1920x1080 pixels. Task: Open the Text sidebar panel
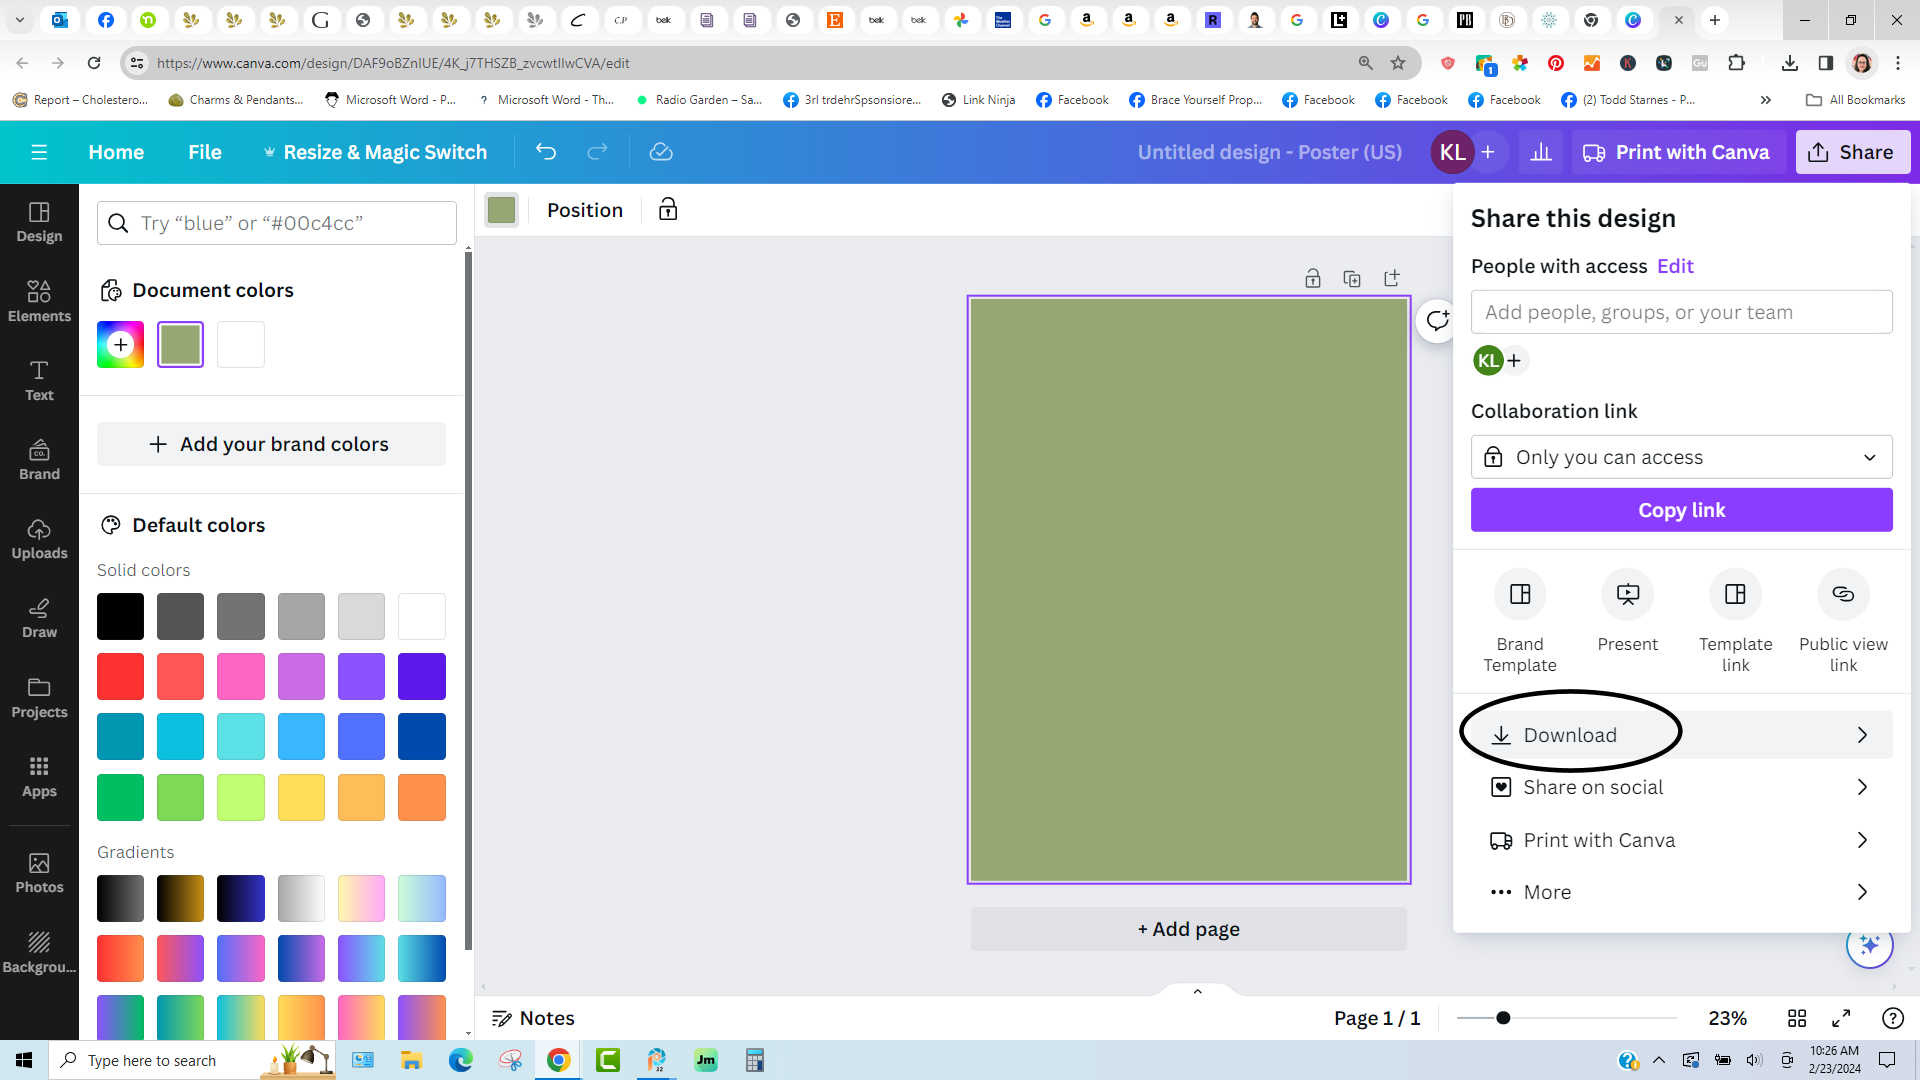tap(39, 381)
